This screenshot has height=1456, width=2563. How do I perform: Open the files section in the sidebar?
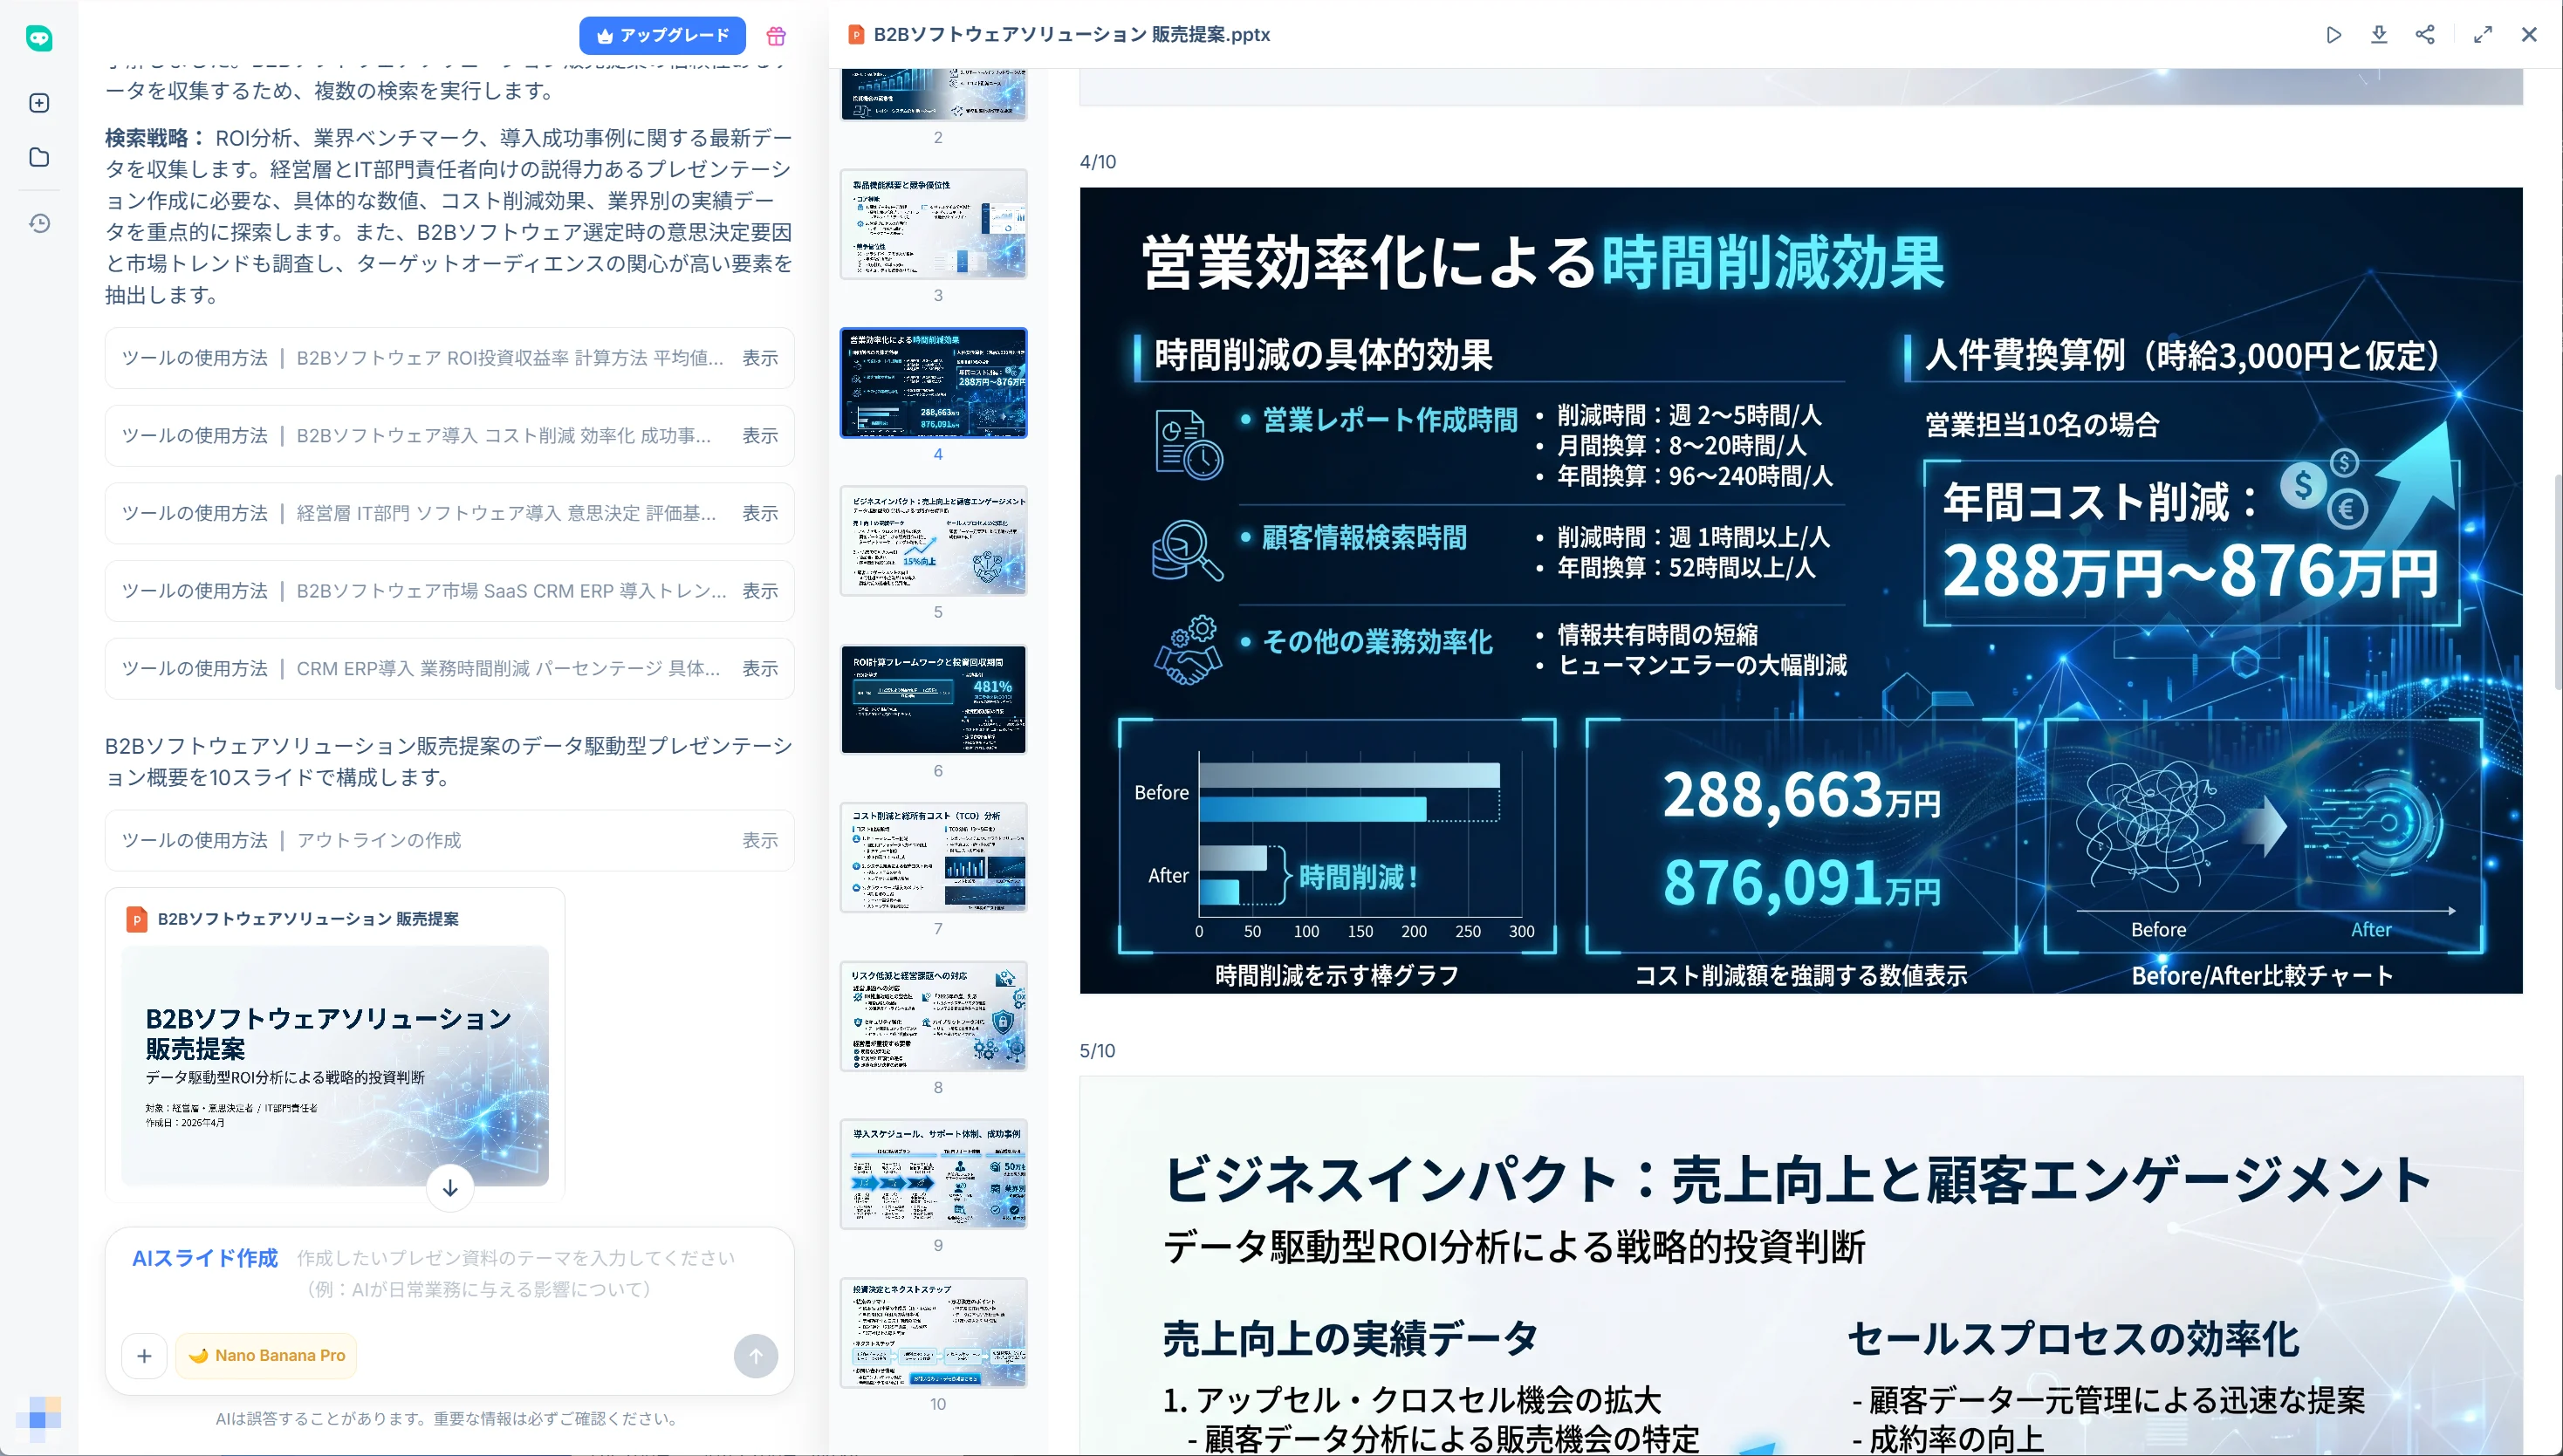click(x=39, y=157)
